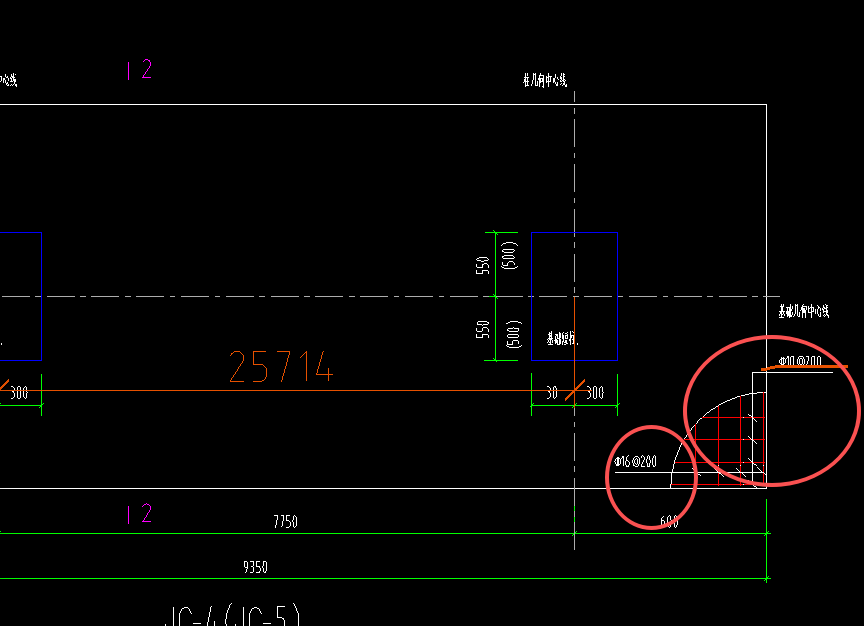Select the lower 550 vertical dimension
This screenshot has height=626, width=864.
coord(483,330)
